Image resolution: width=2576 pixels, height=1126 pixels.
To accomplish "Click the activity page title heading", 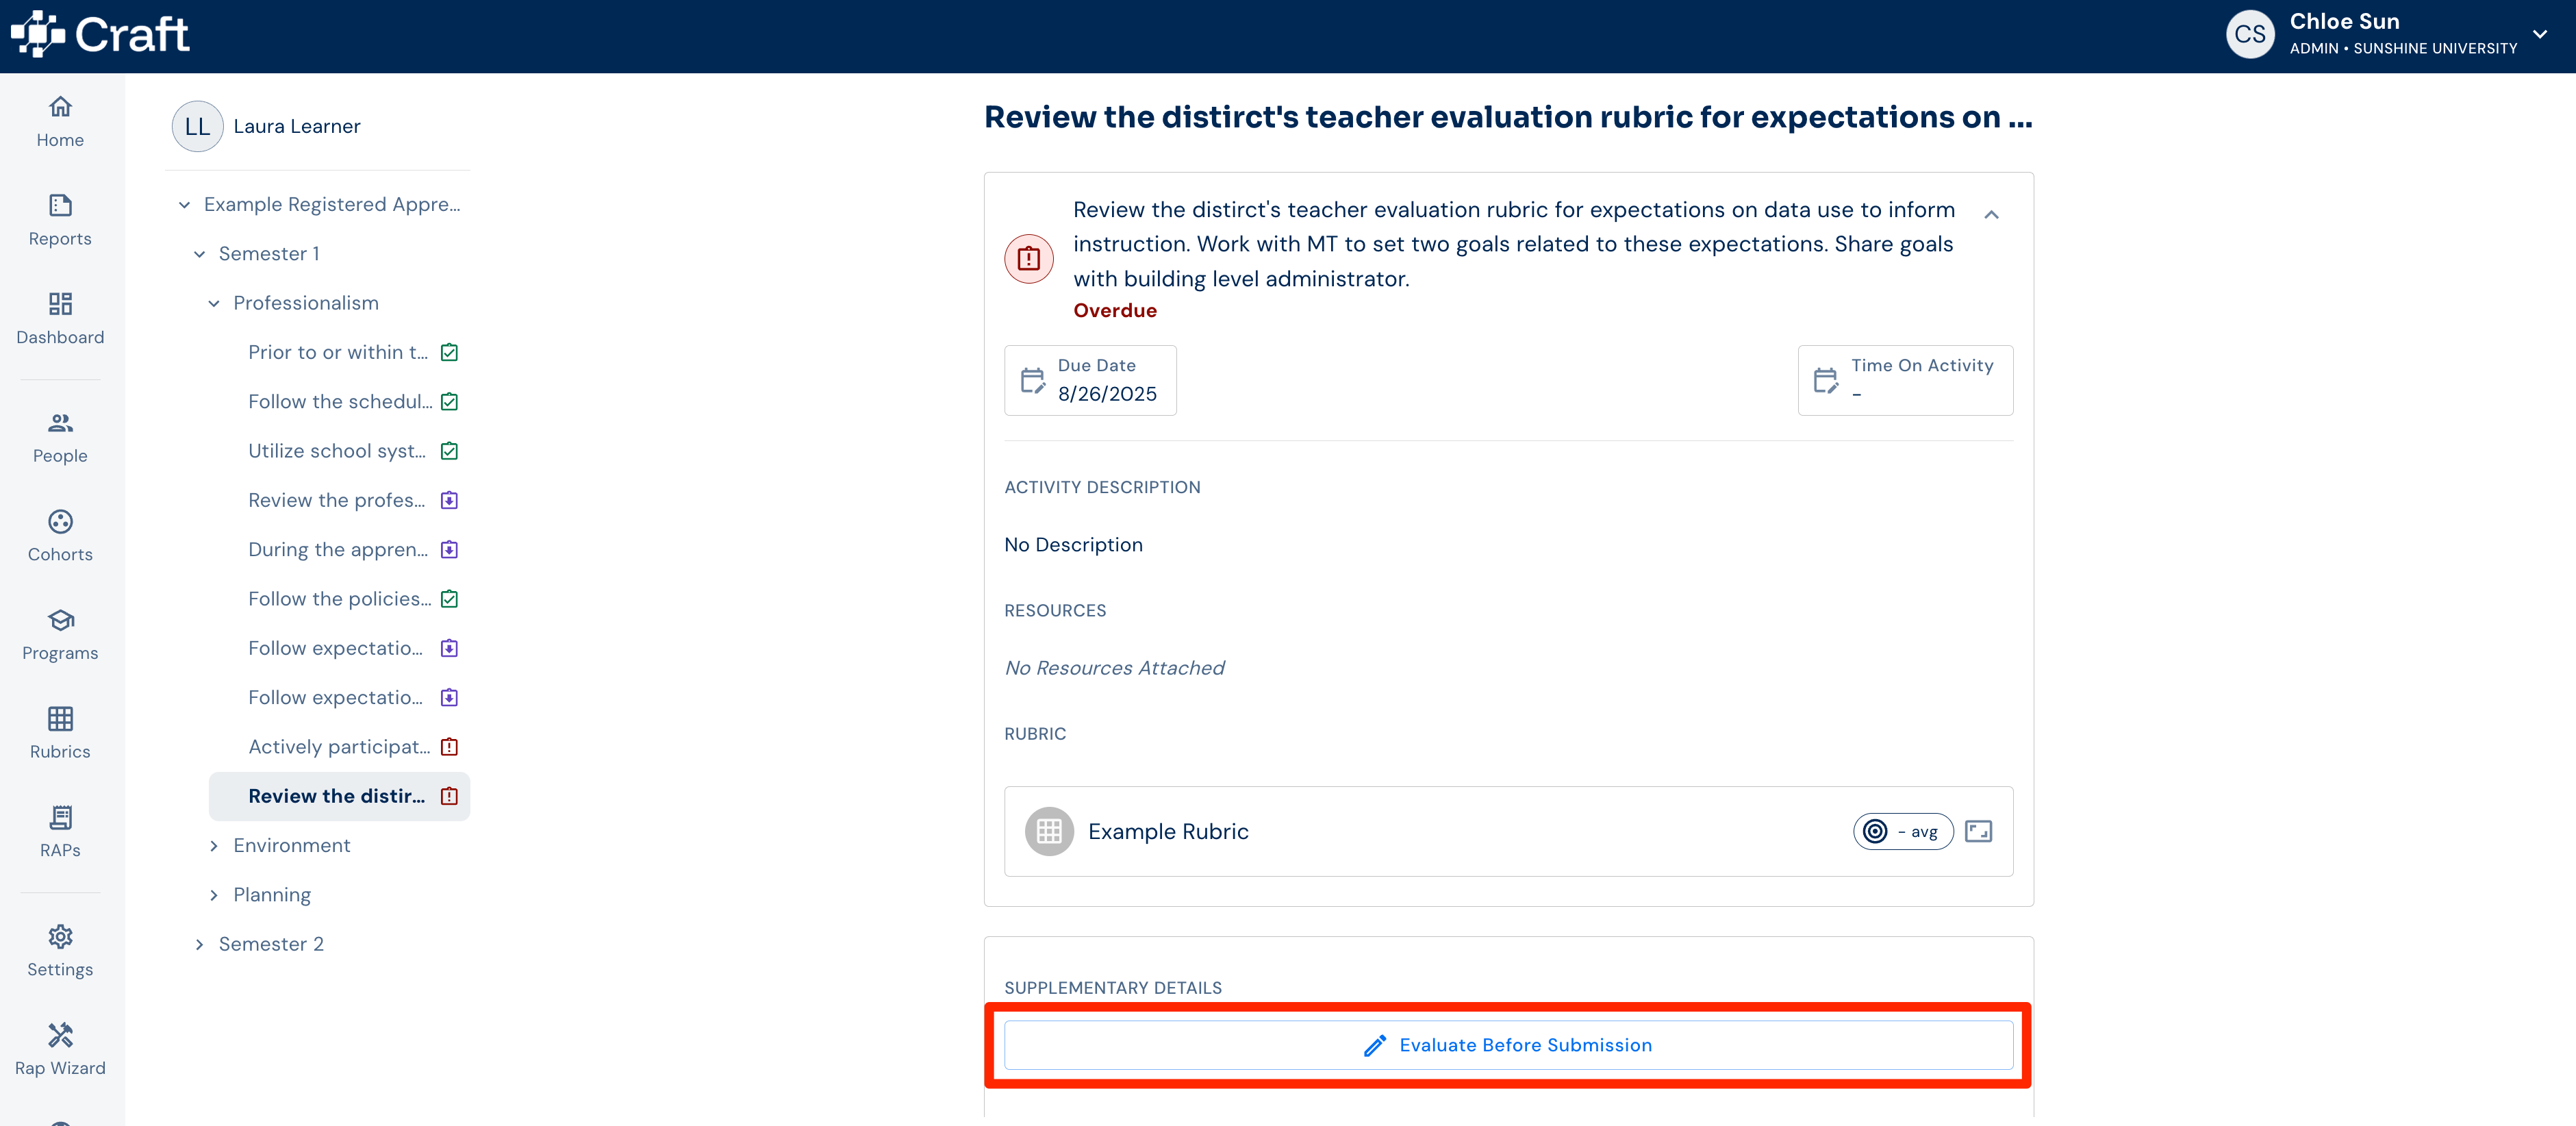I will pyautogui.click(x=1508, y=117).
